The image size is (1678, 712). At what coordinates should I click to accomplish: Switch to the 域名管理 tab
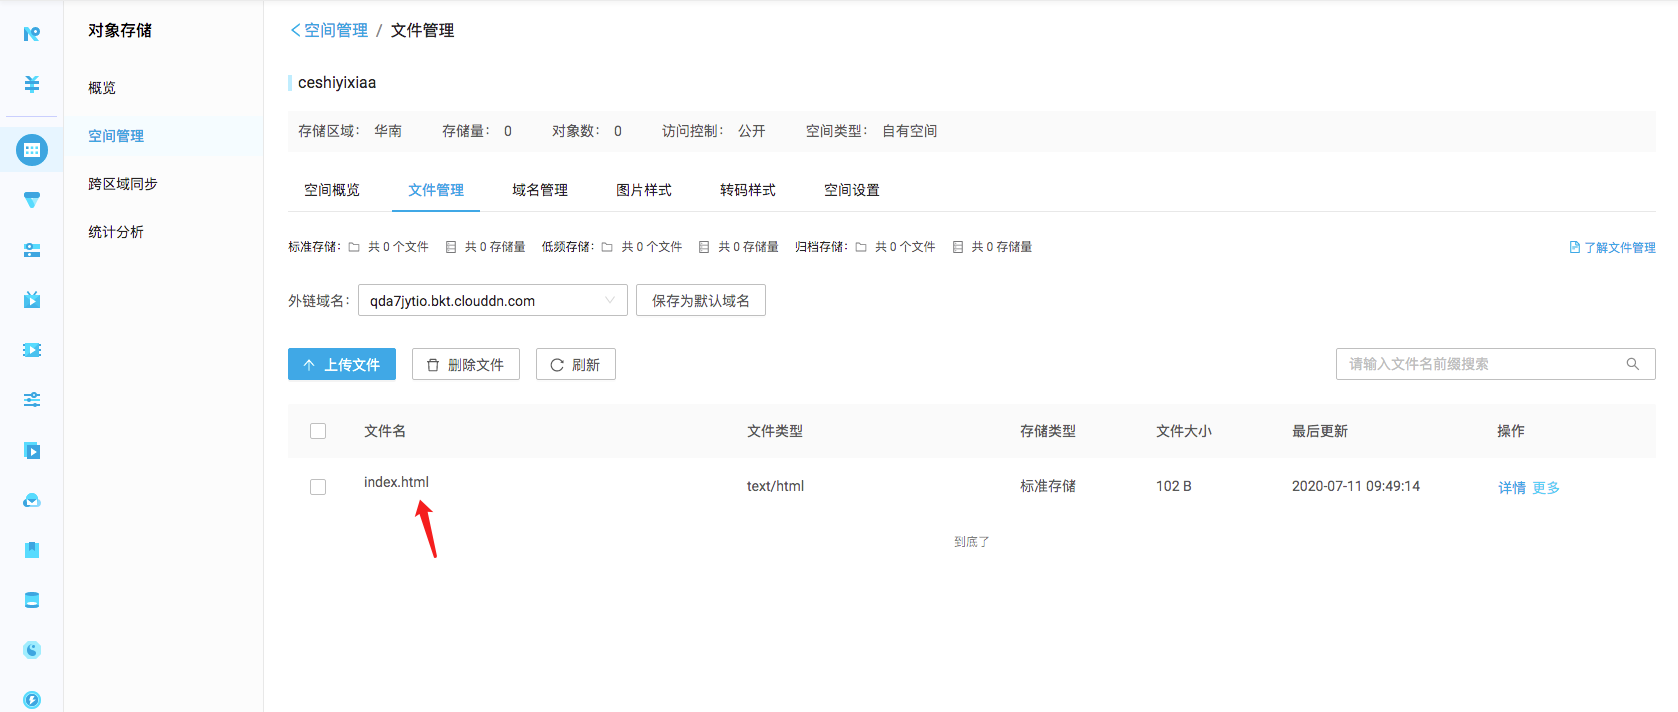540,190
